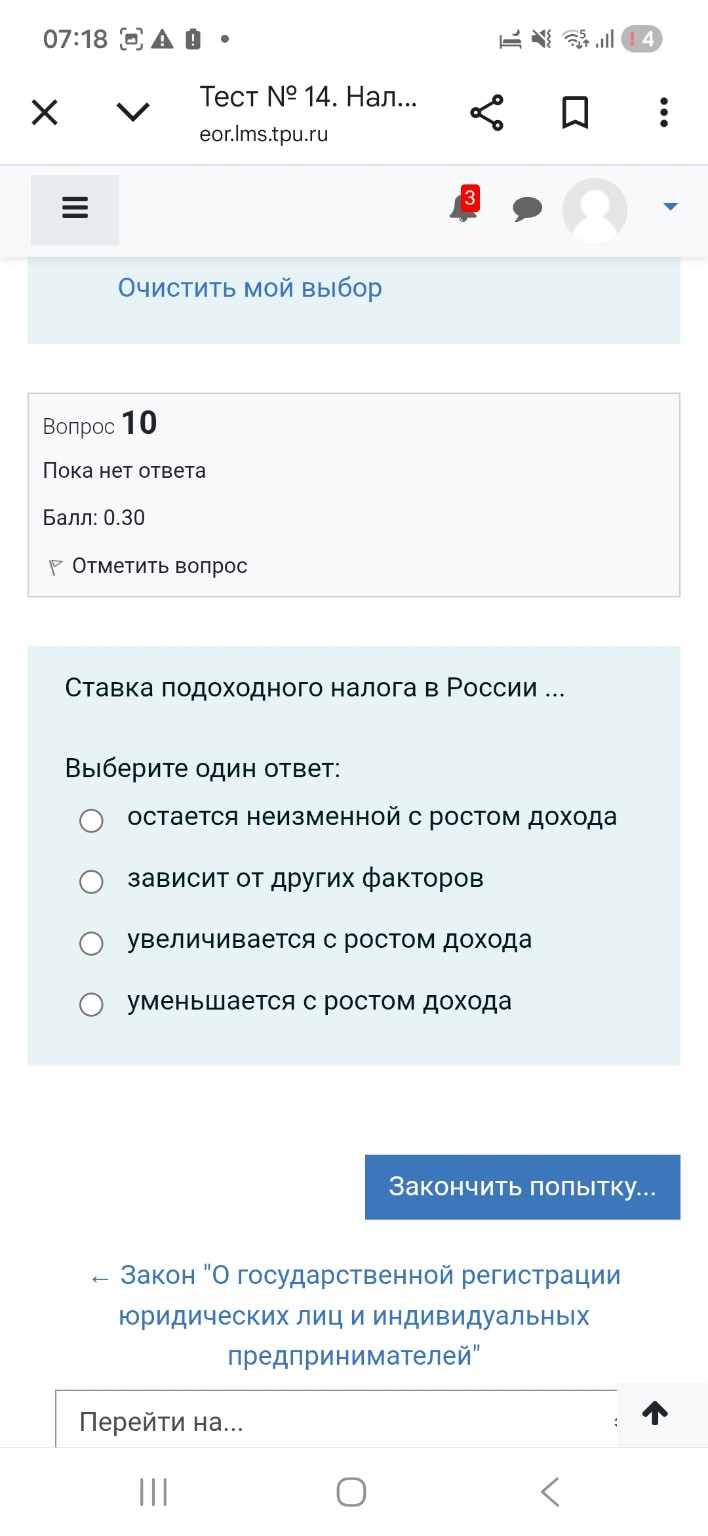Select answer 'зависит от других факторов'

[91, 882]
